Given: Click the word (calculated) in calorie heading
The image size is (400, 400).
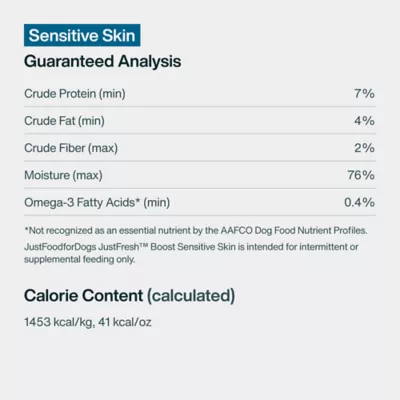Looking at the screenshot, I should pos(191,296).
